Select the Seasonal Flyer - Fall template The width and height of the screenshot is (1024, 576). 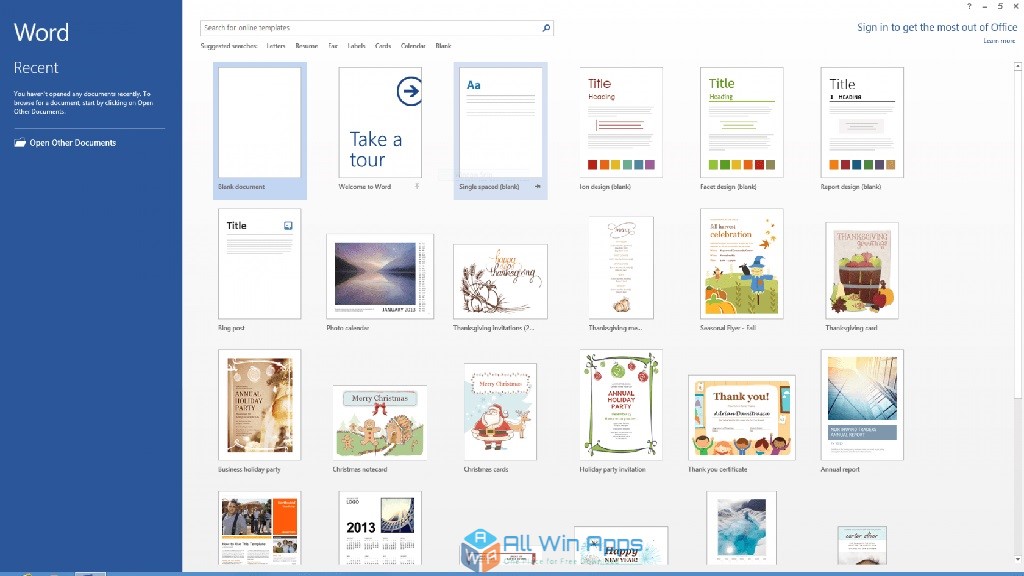(742, 264)
